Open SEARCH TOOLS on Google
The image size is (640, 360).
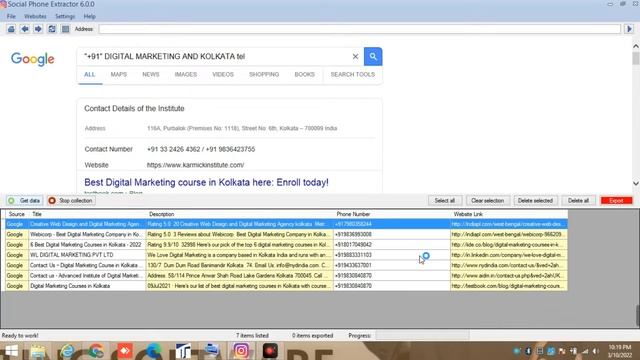[x=353, y=74]
